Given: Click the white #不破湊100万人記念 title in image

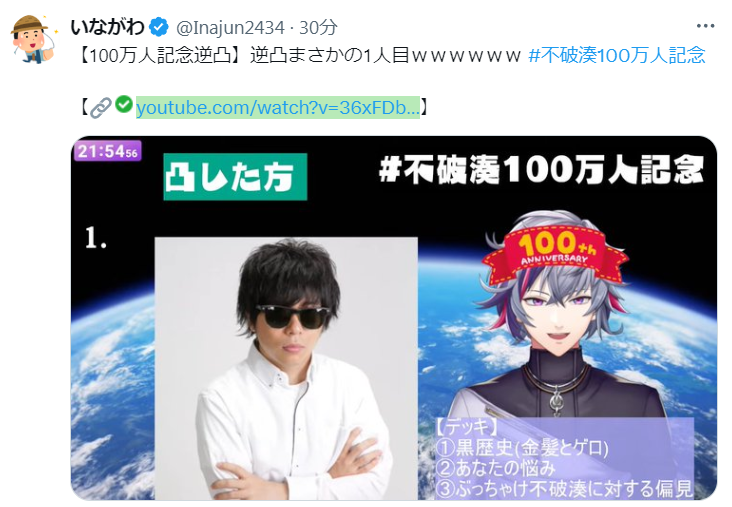Looking at the screenshot, I should [x=542, y=169].
